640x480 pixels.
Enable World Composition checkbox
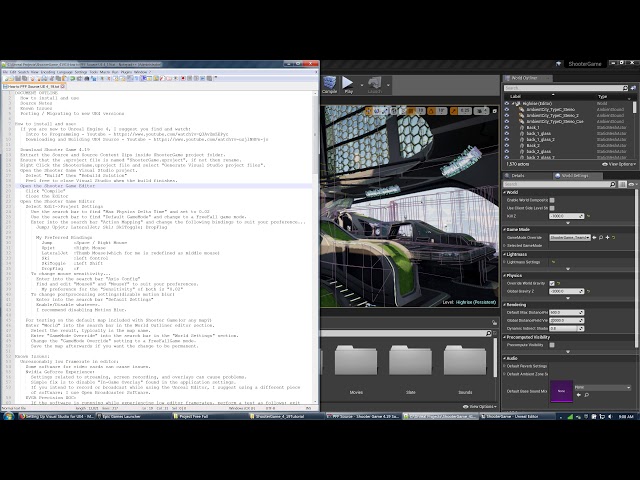552,200
